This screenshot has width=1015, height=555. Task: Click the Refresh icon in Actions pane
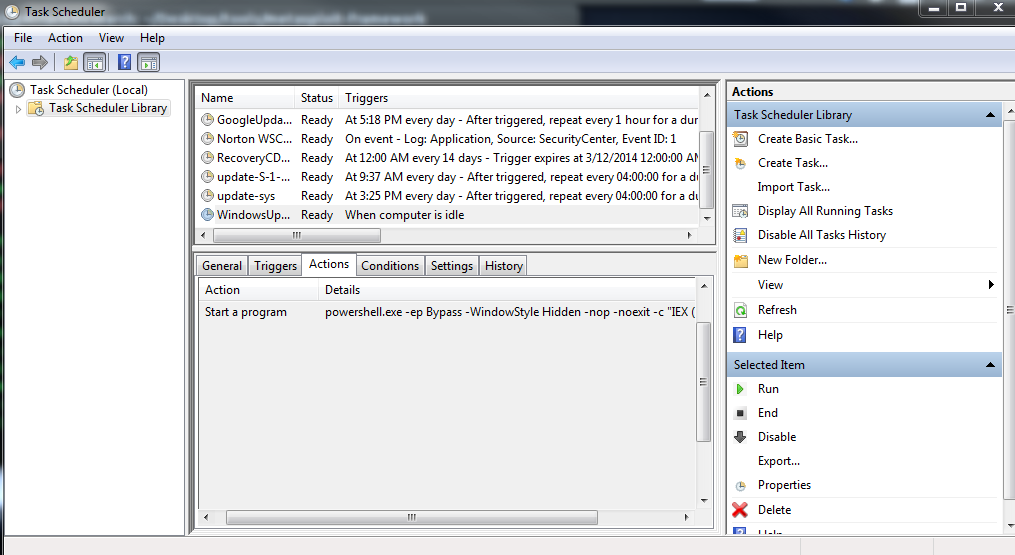[740, 310]
